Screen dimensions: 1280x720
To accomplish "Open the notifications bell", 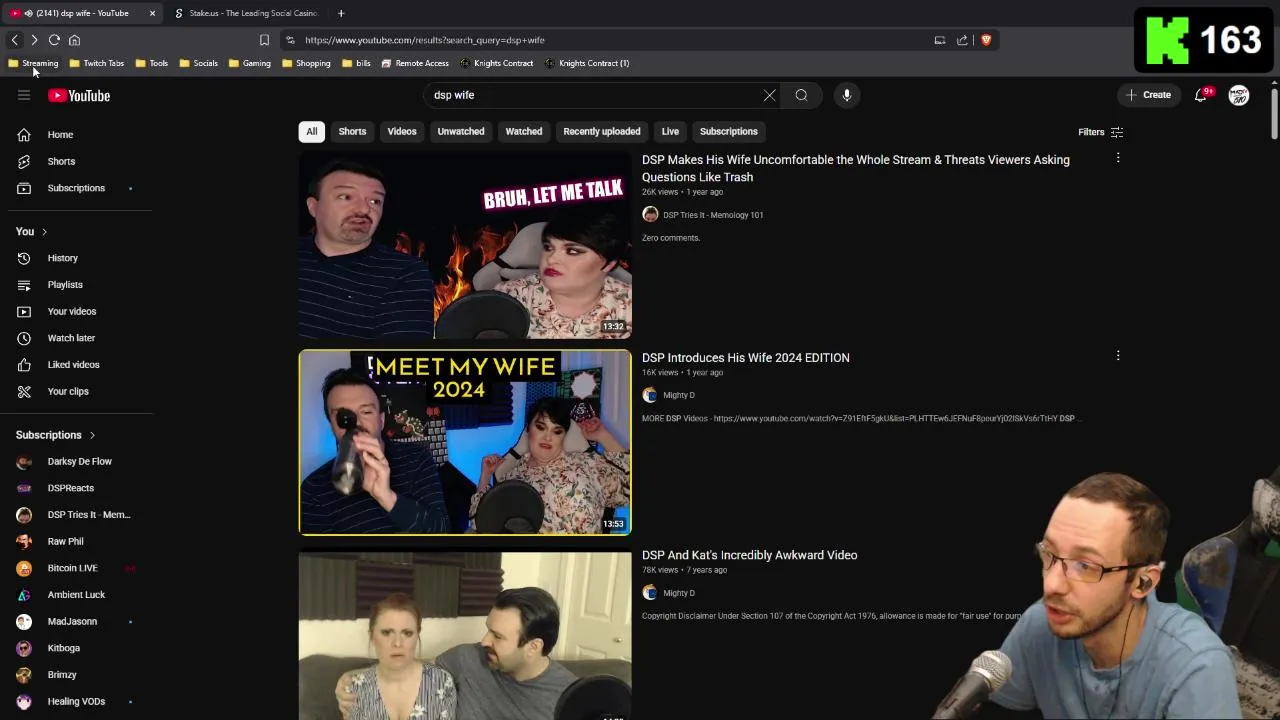I will click(1201, 95).
